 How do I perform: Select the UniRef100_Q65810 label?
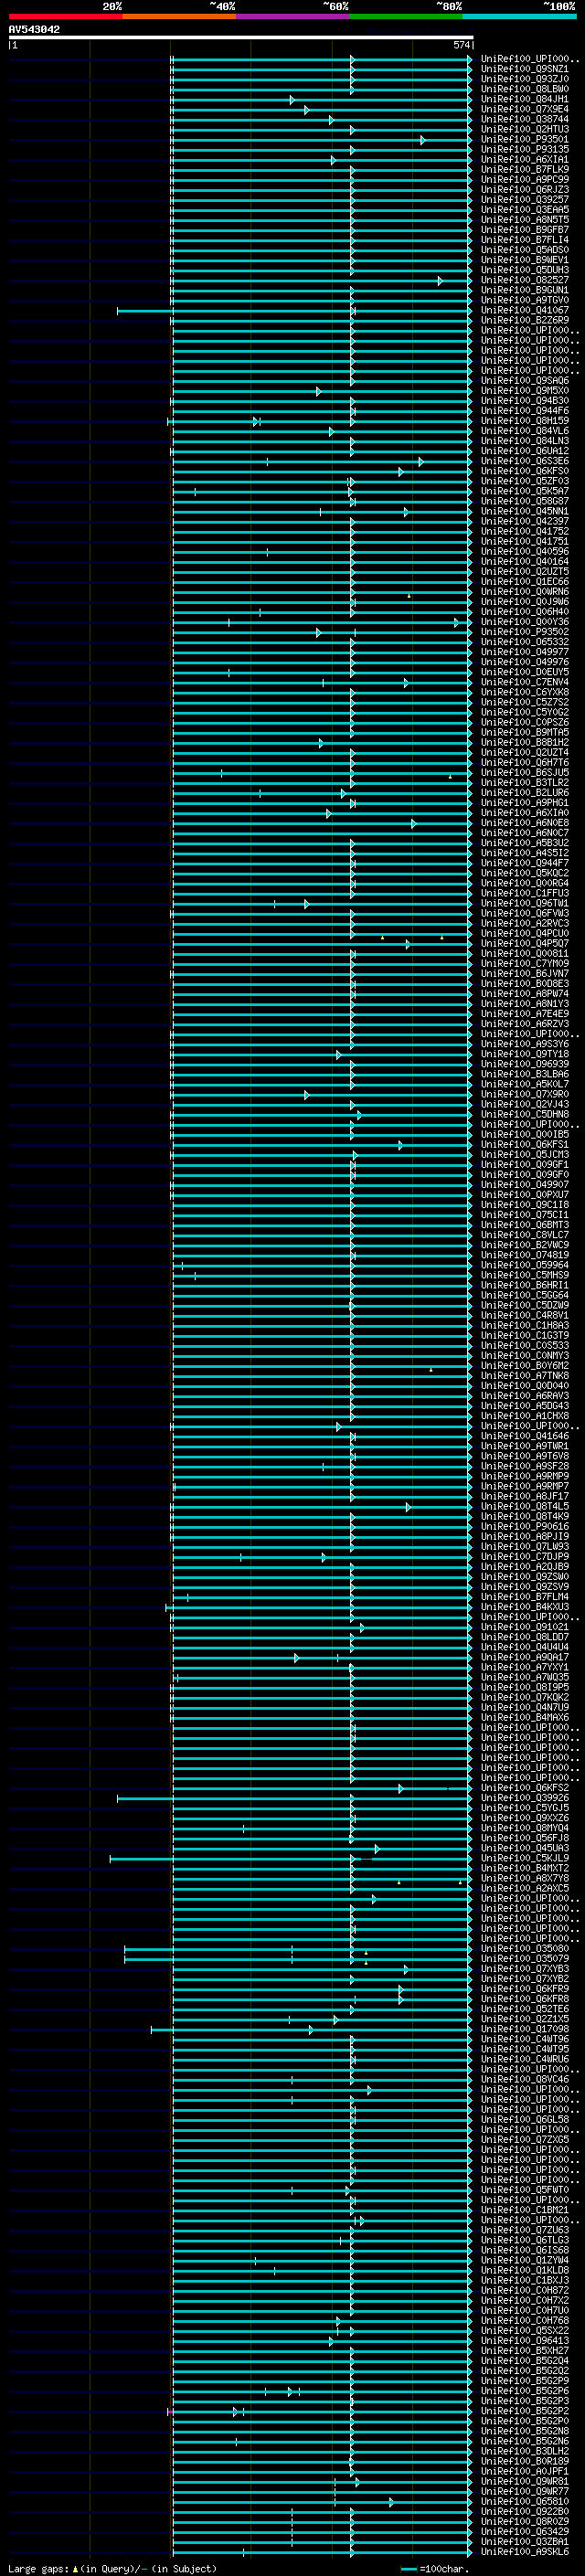click(x=524, y=2501)
